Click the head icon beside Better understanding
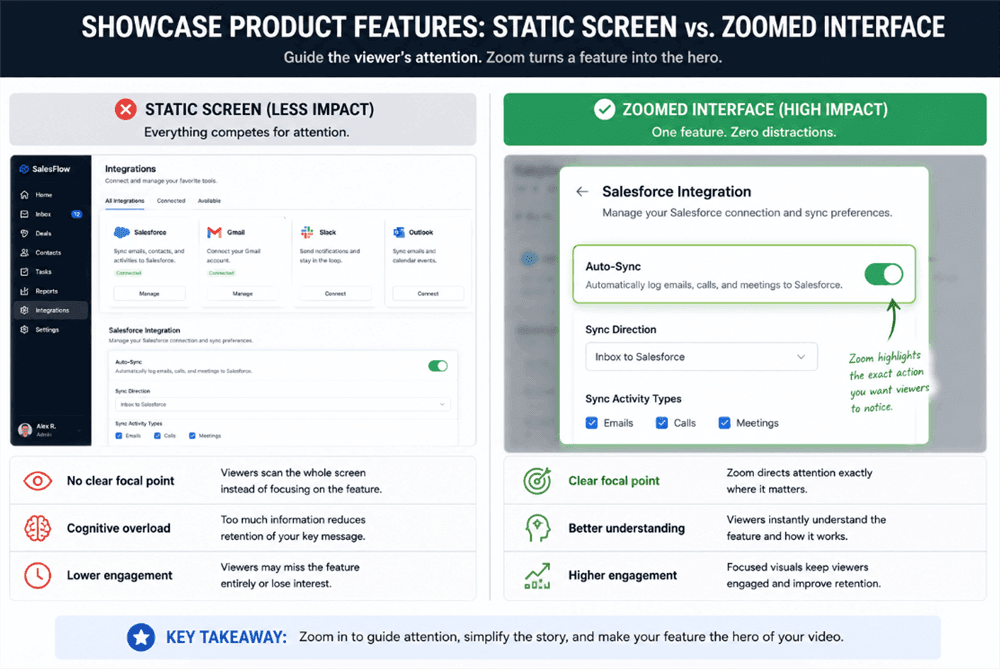This screenshot has height=669, width=1000. [538, 528]
